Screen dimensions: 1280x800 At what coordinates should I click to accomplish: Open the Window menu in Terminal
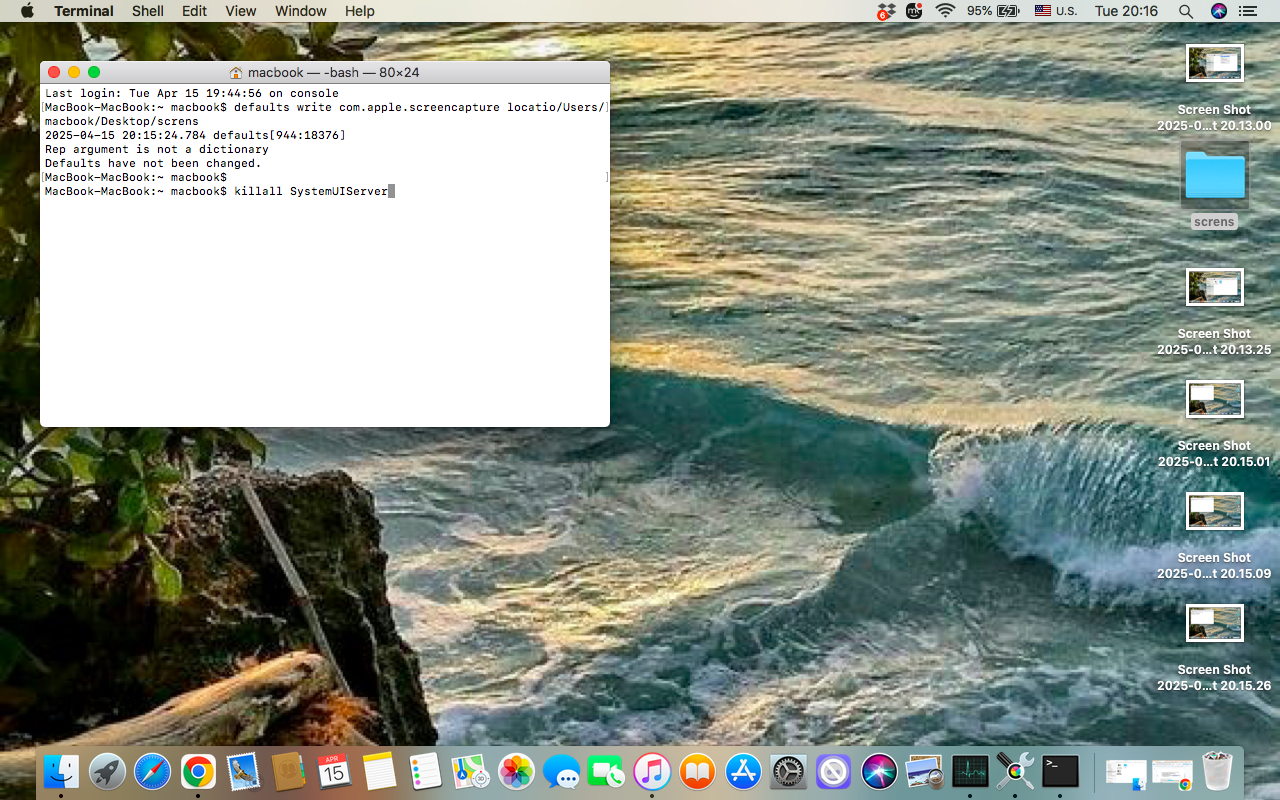[x=300, y=11]
